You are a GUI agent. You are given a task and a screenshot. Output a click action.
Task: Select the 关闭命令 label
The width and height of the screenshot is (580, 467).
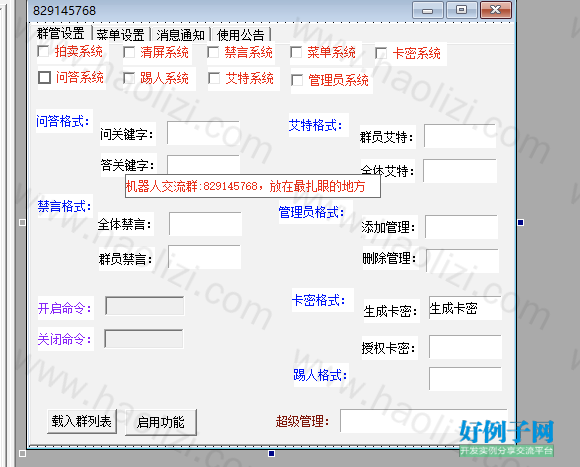[65, 339]
